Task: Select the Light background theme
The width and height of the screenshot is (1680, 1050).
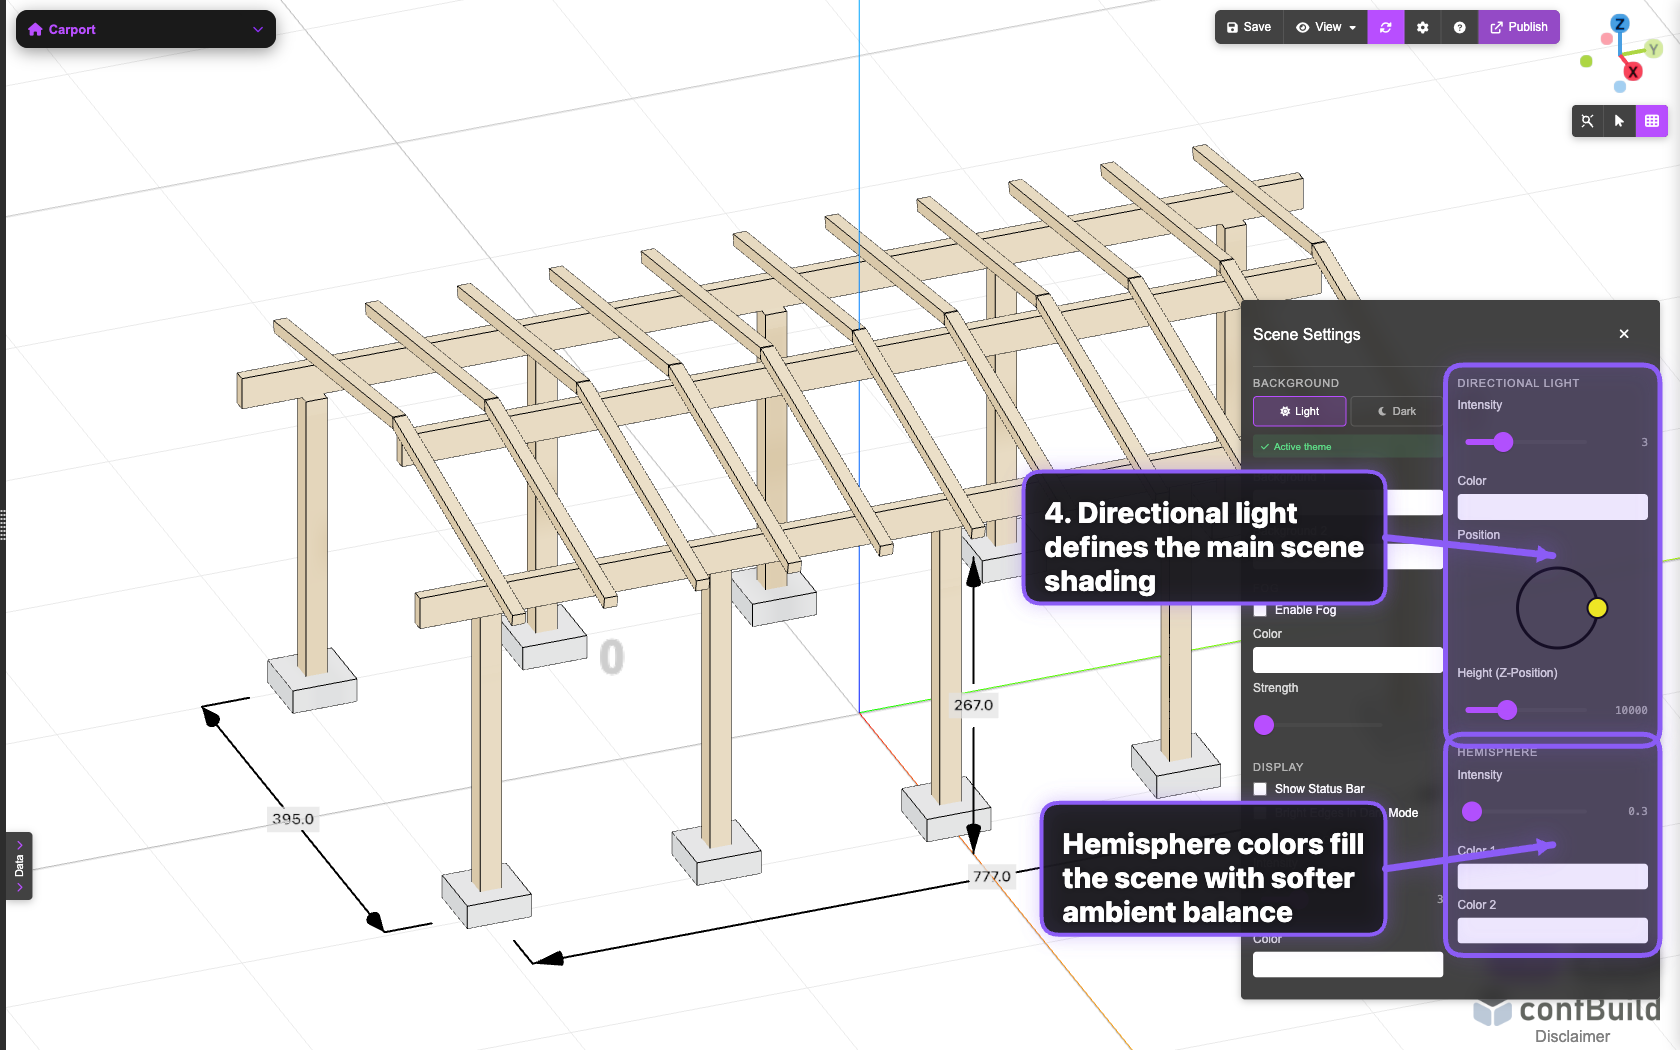Action: (1299, 411)
